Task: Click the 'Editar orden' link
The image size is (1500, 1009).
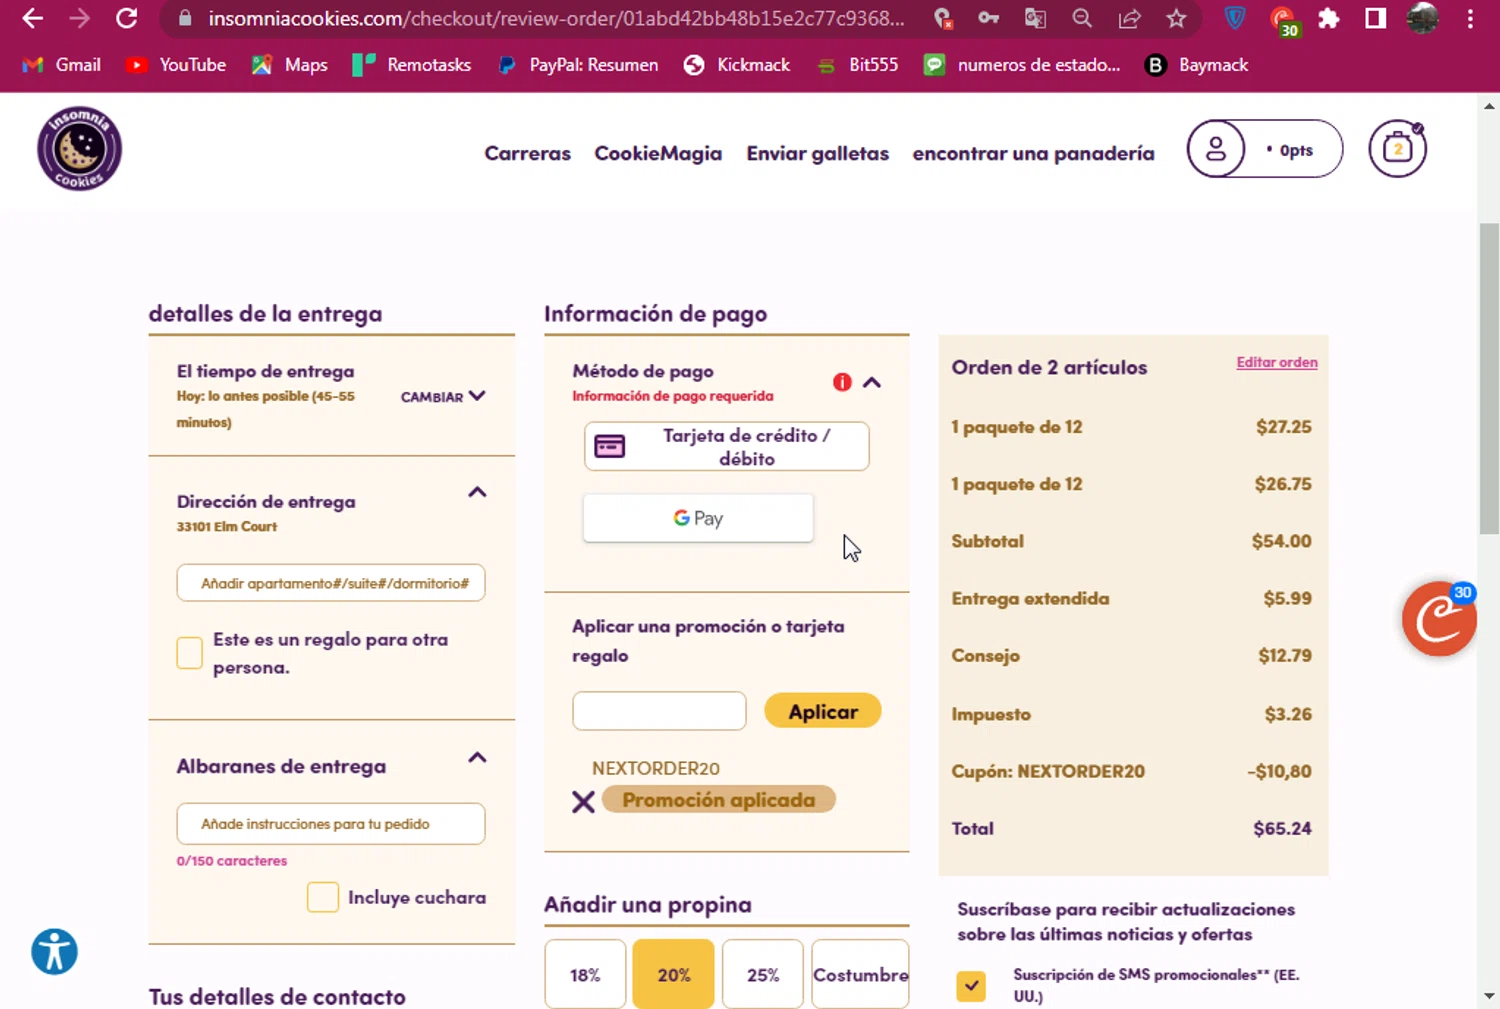Action: 1276,362
